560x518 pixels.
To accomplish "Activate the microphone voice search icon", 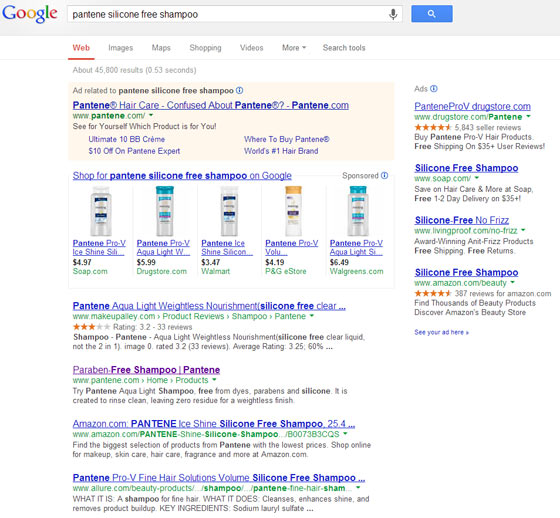I will point(393,14).
